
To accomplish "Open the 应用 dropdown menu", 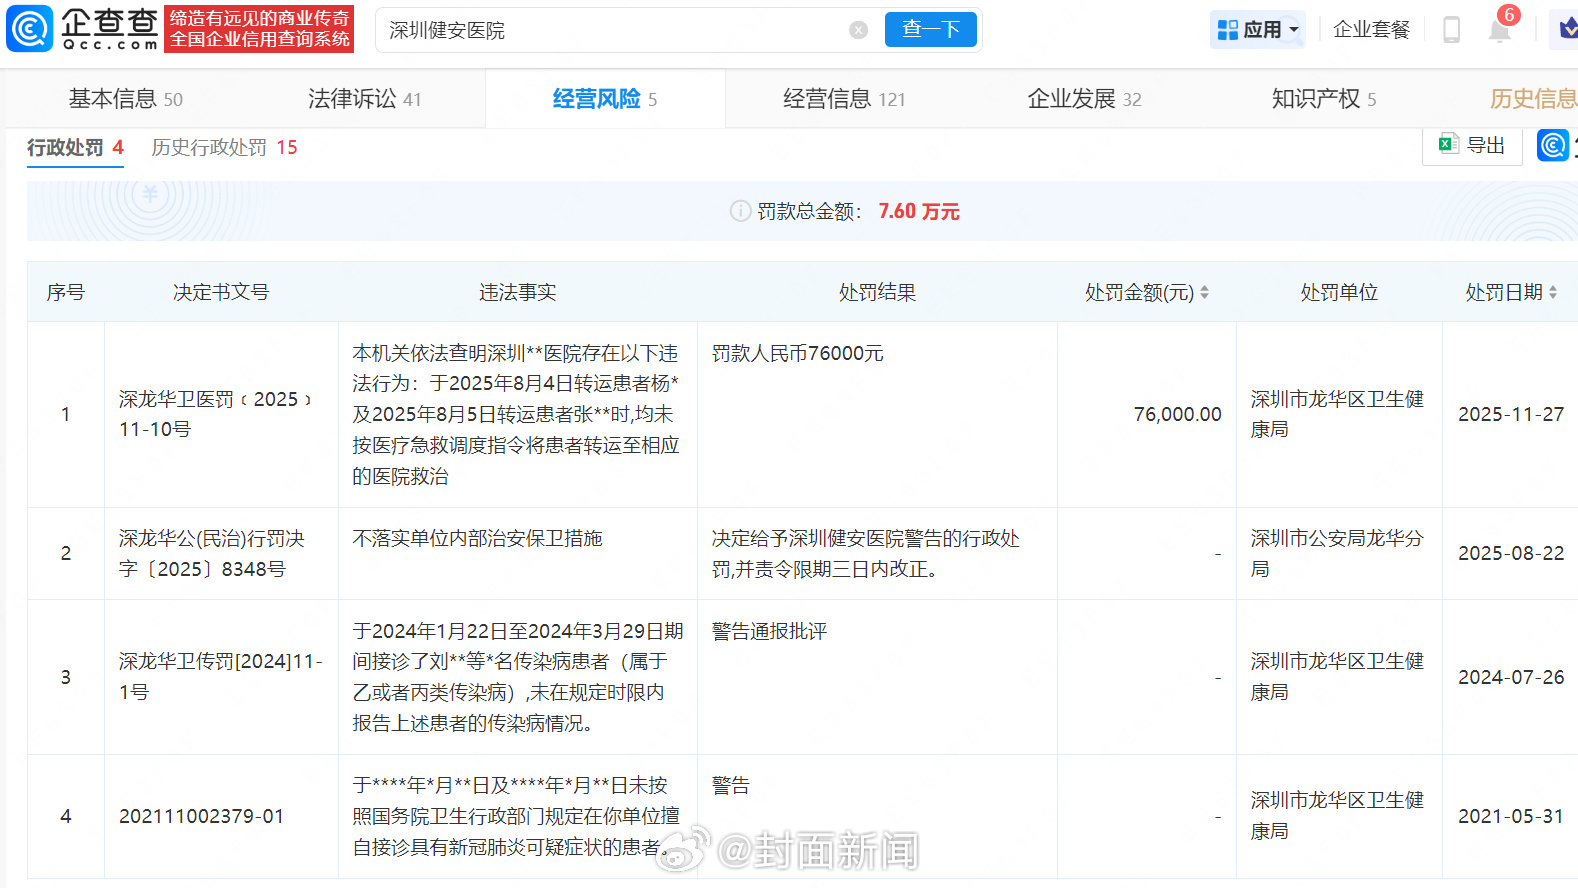I will click(x=1257, y=30).
